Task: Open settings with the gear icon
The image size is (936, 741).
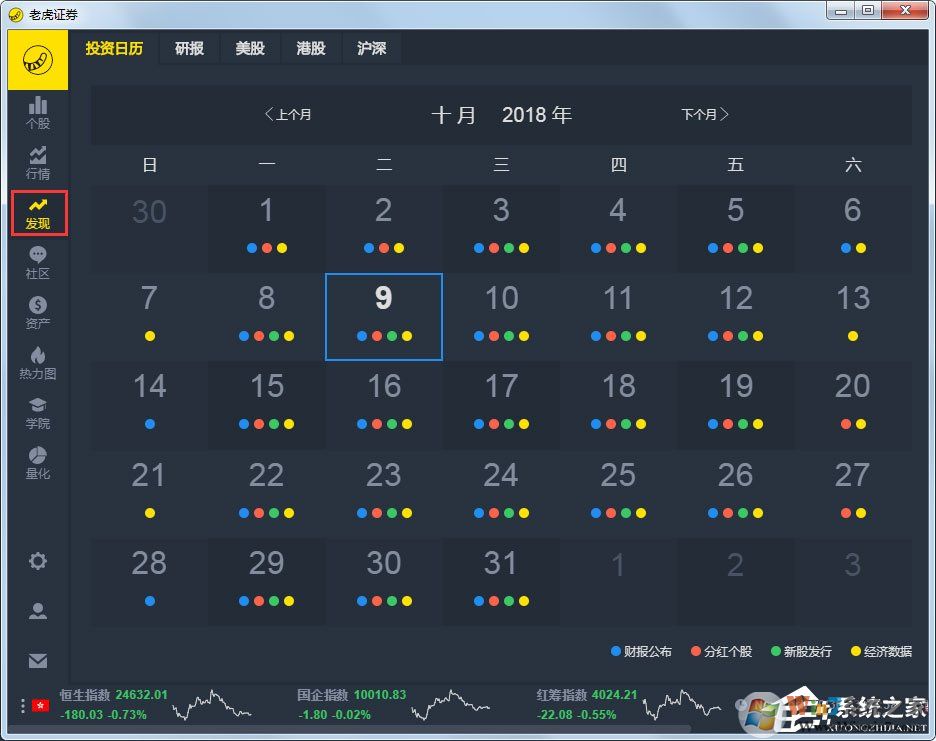Action: [37, 562]
